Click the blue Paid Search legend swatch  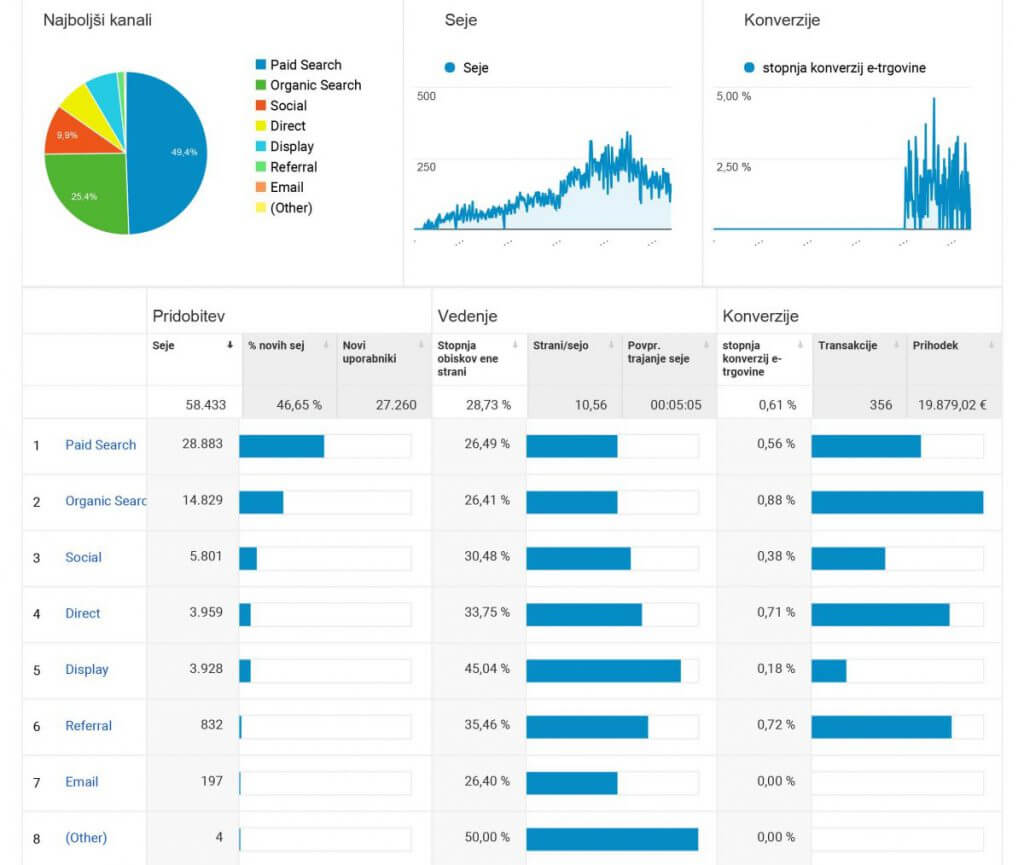(260, 65)
